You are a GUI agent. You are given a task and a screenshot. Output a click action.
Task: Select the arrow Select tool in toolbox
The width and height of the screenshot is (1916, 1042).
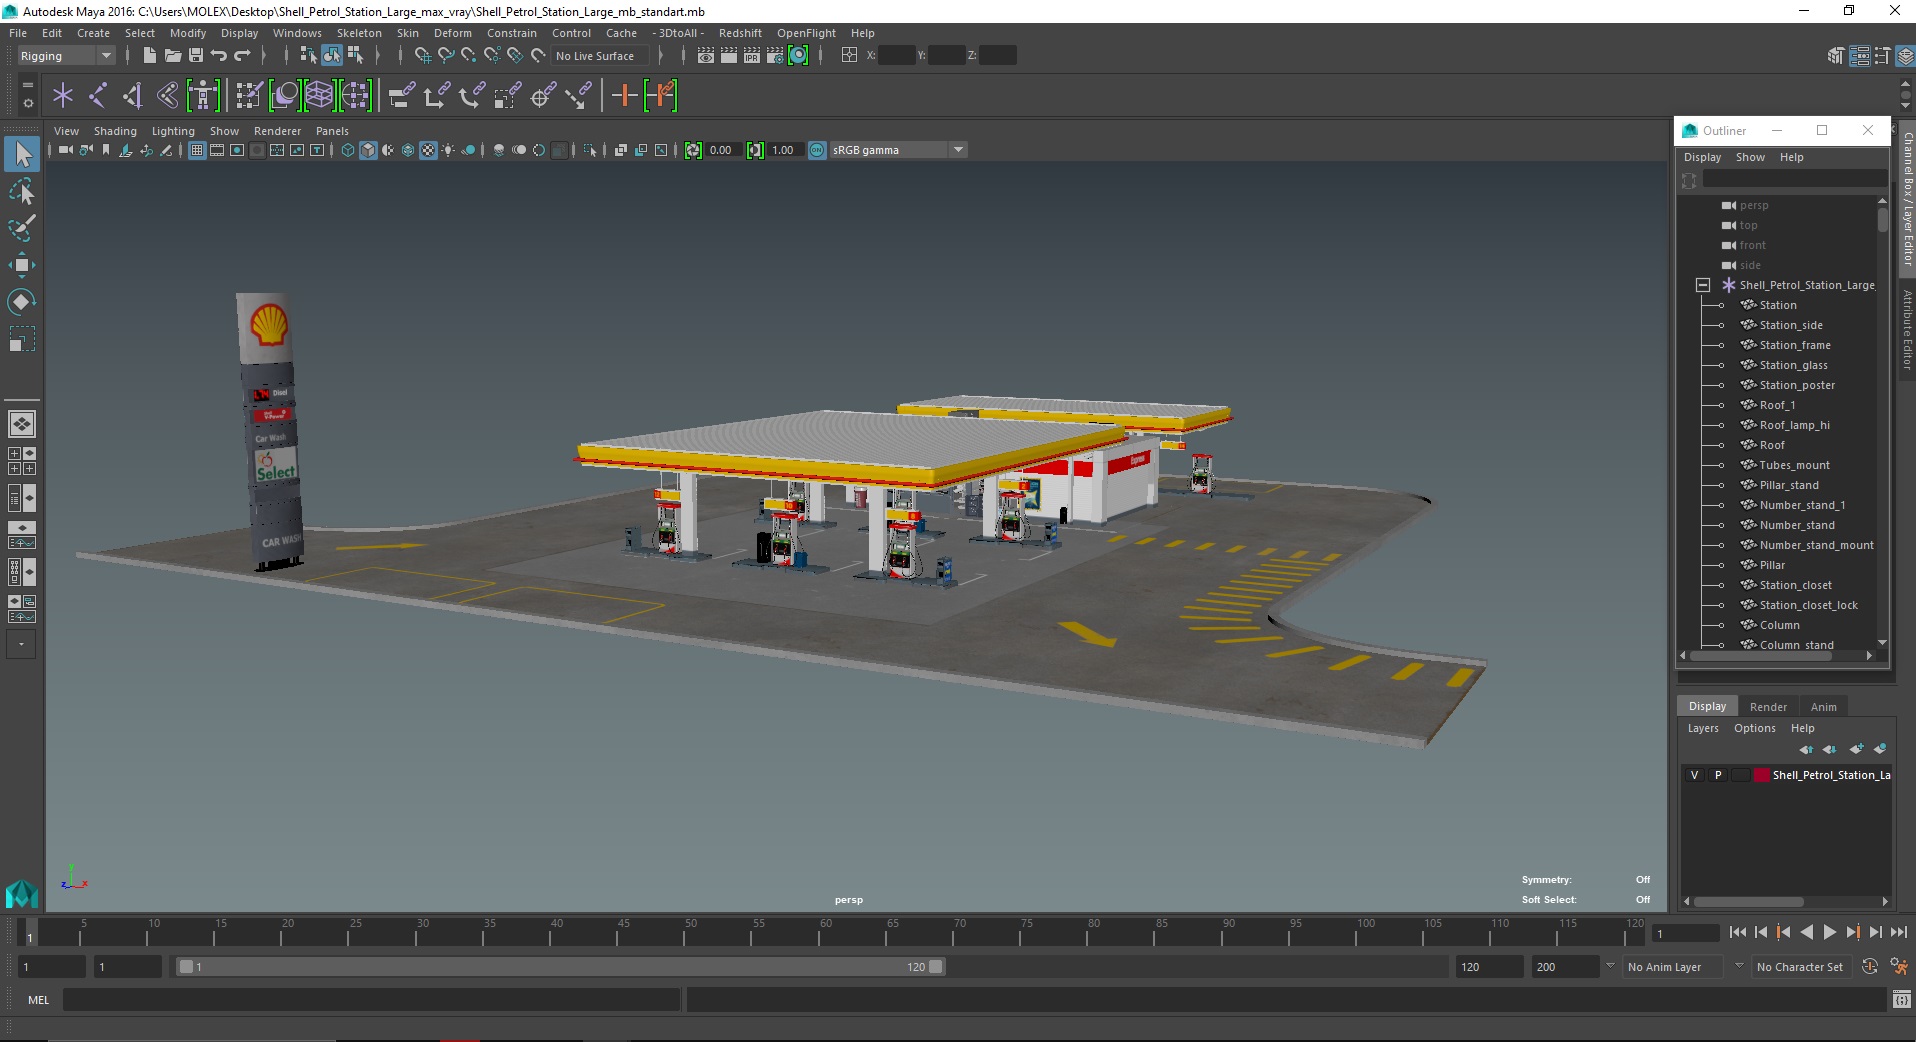(x=22, y=154)
